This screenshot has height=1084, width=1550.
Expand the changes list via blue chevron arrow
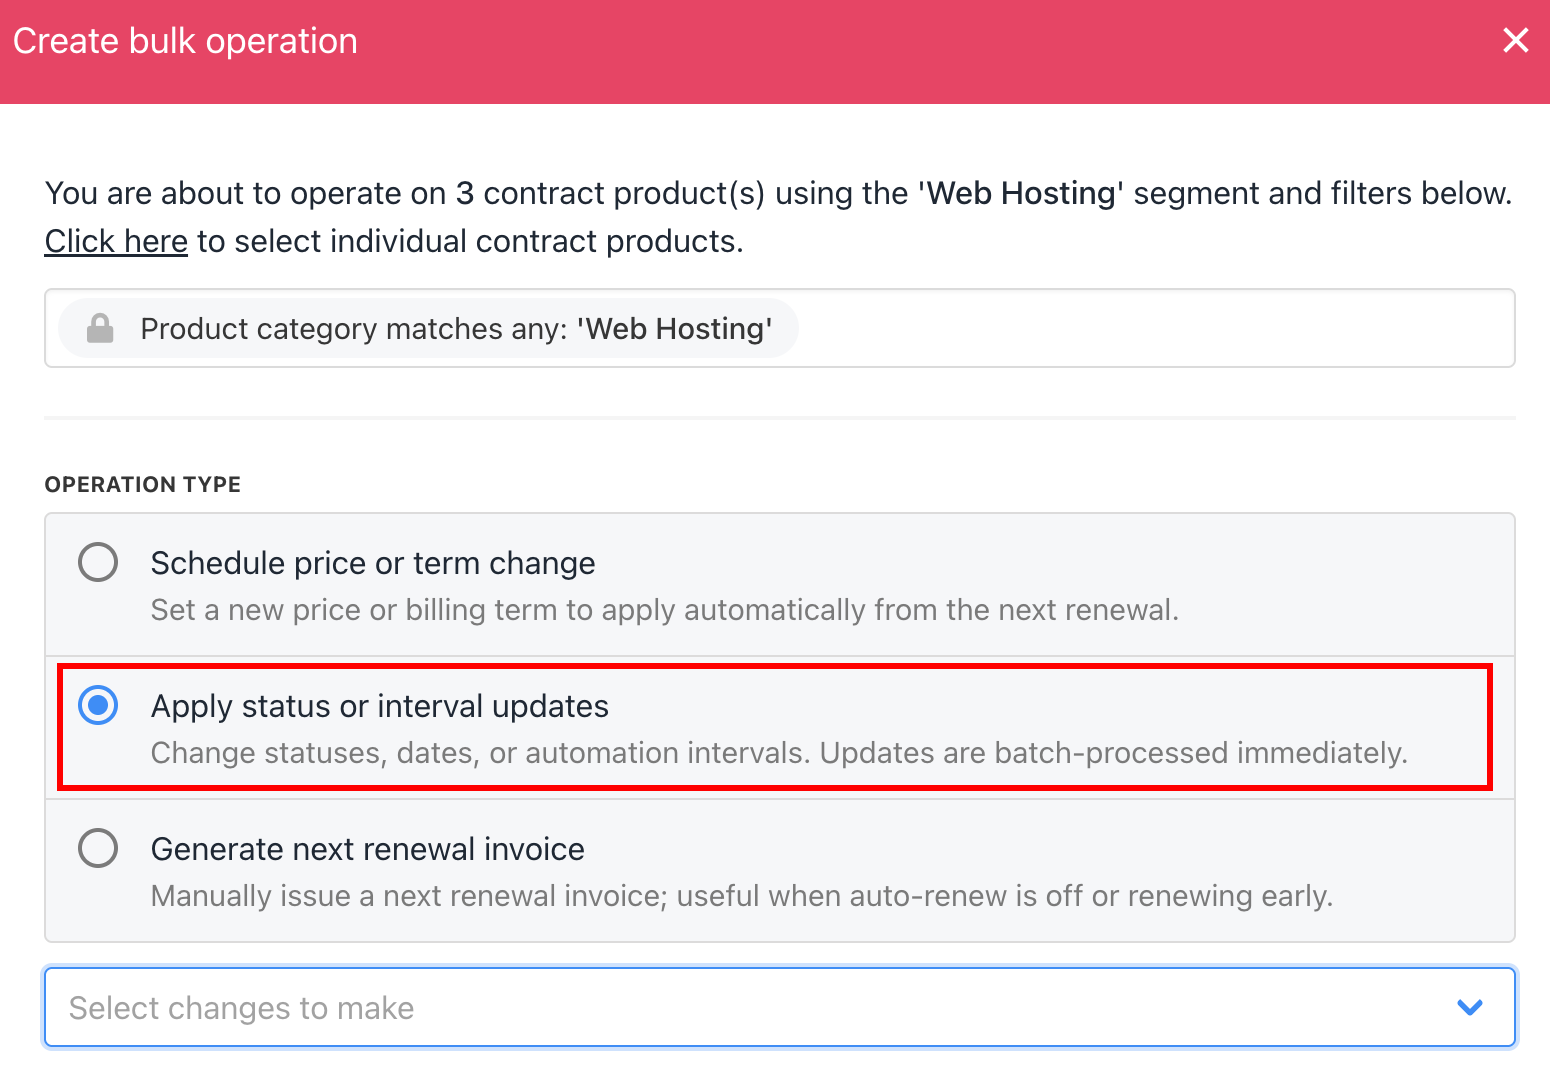click(1469, 1007)
